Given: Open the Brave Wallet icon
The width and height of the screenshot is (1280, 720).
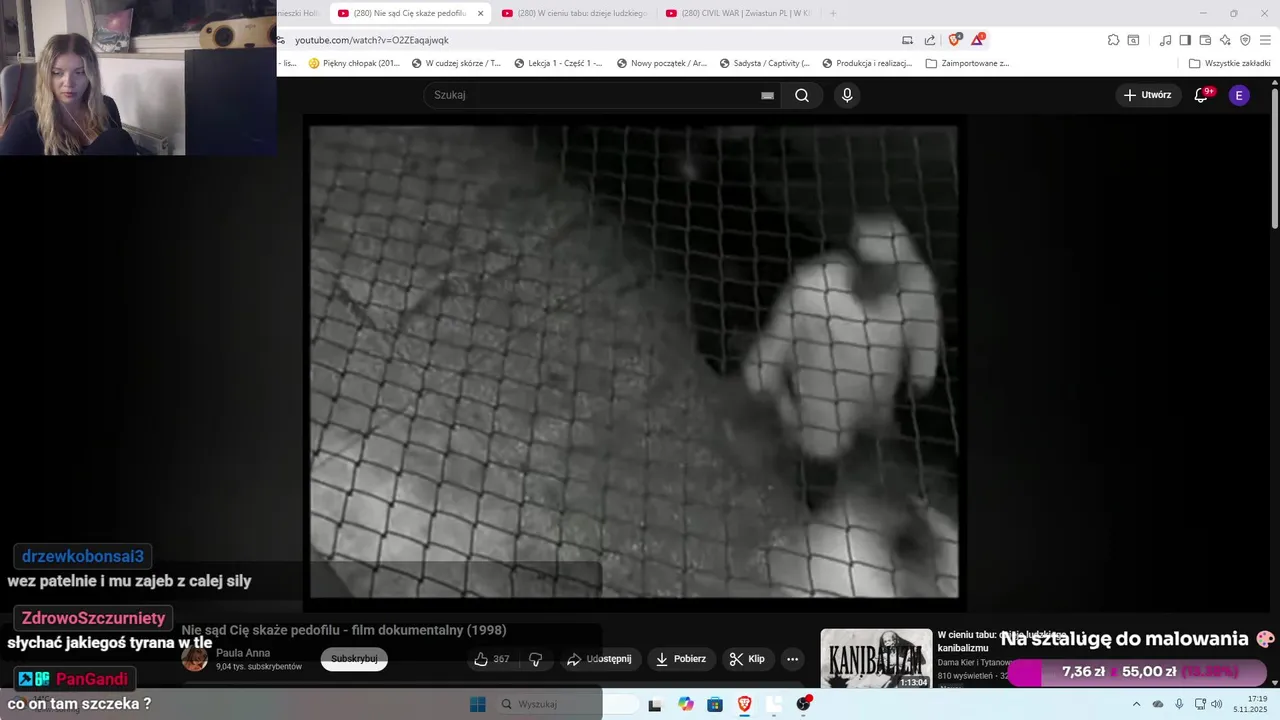Looking at the screenshot, I should [x=1205, y=40].
